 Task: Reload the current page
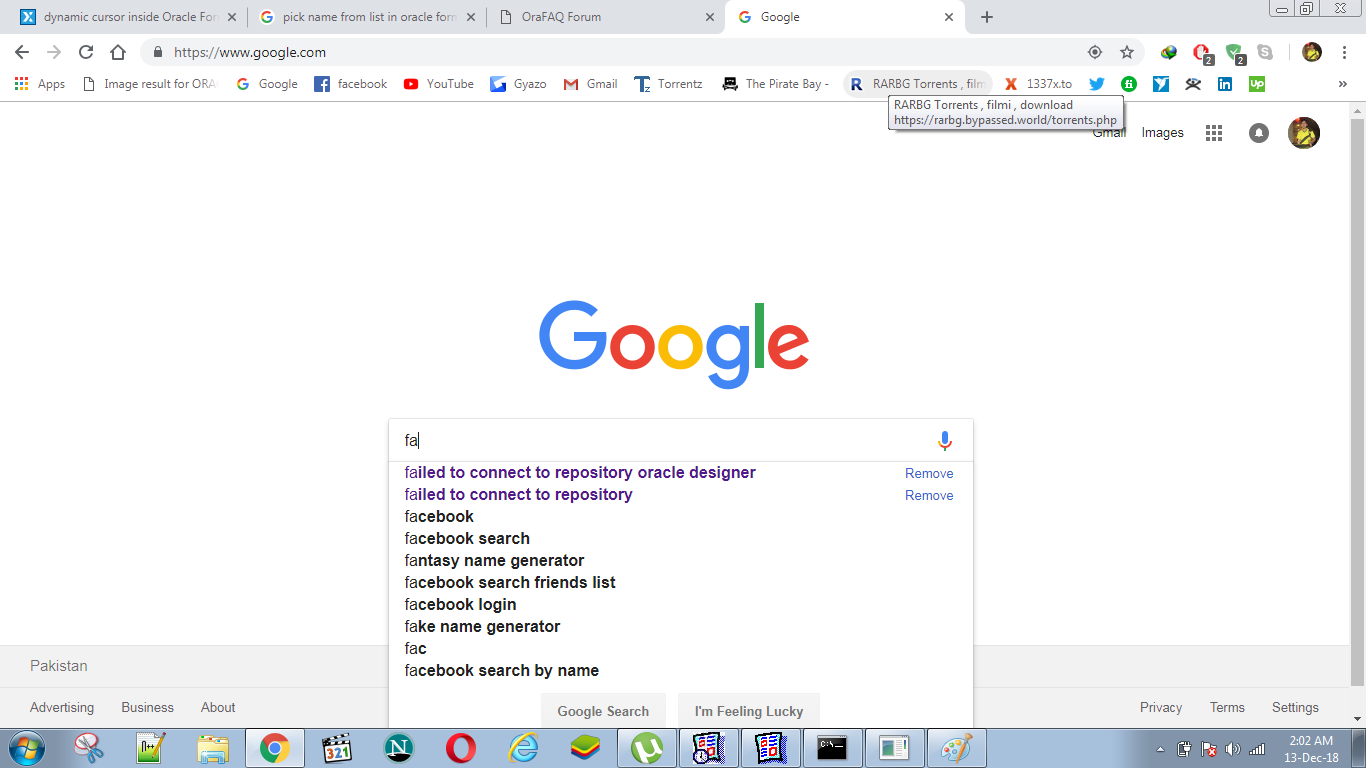pyautogui.click(x=86, y=52)
